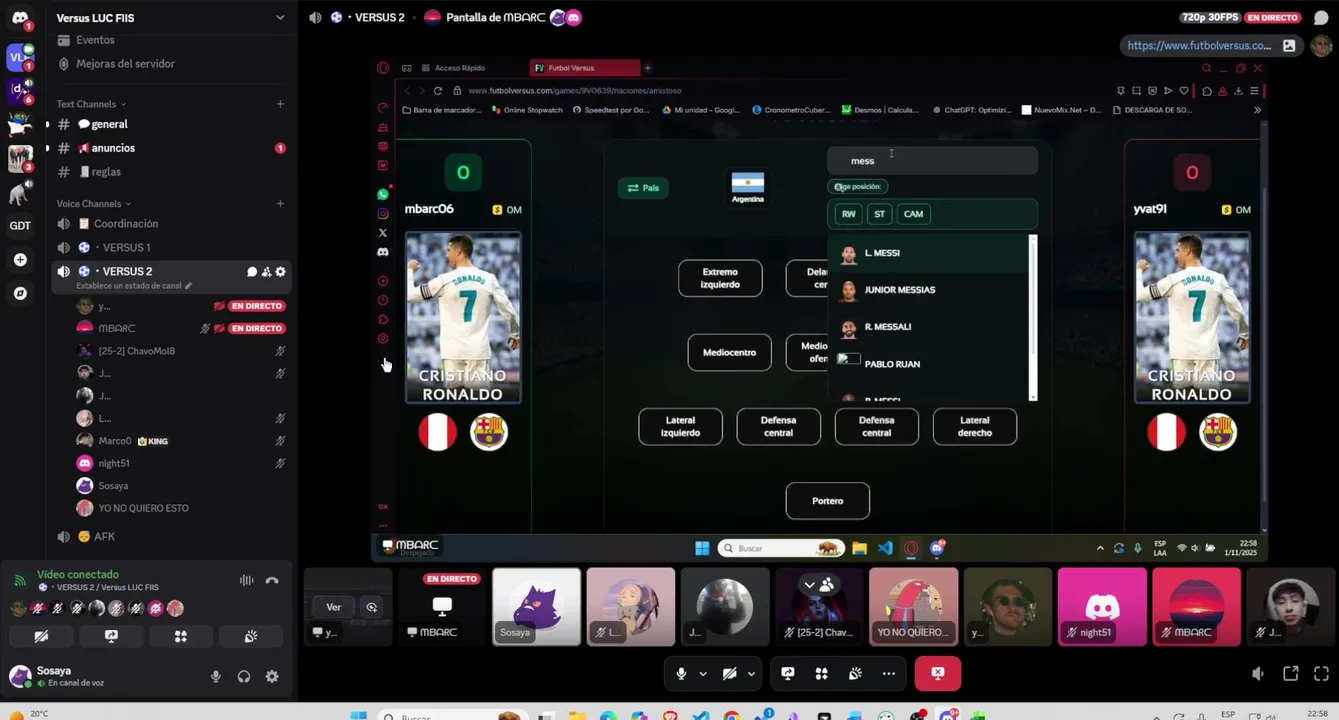Toggle microphone in bottom call controls
Viewport: 1339px width, 720px height.
click(x=681, y=674)
